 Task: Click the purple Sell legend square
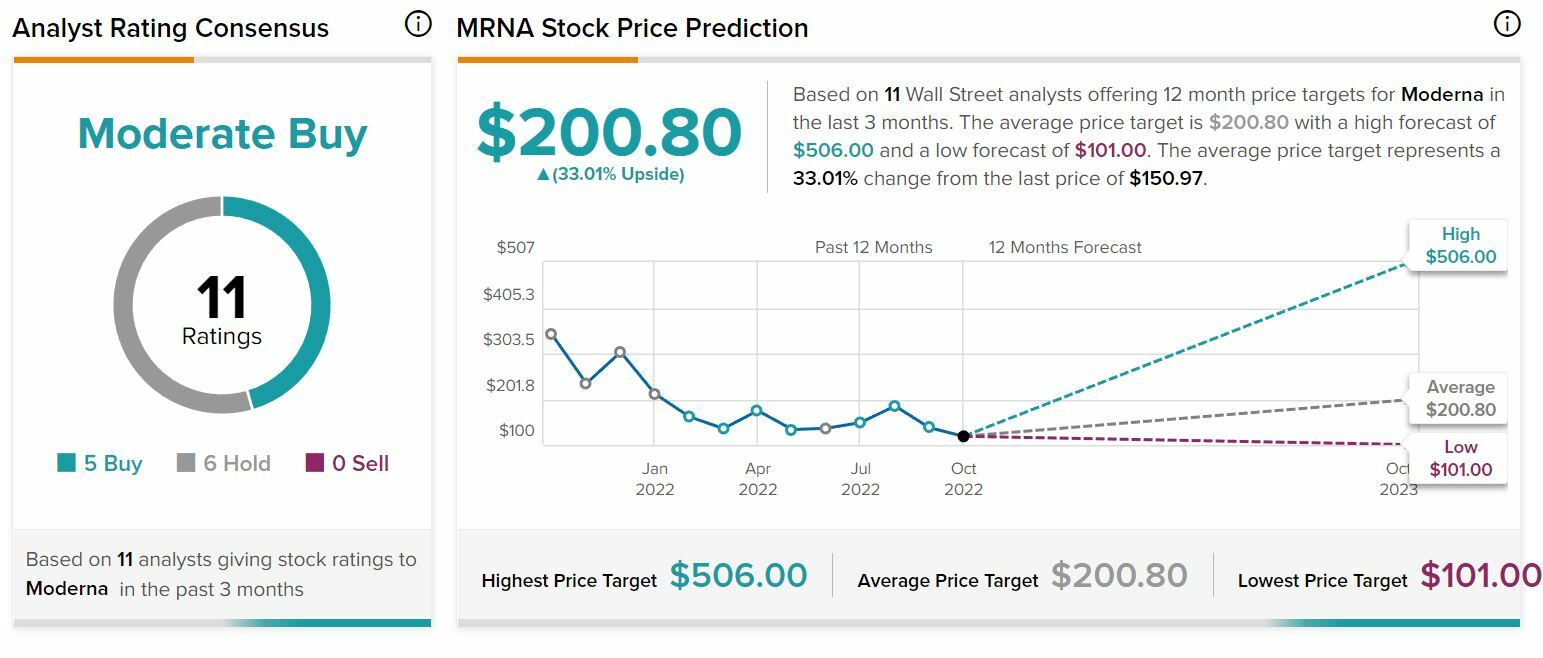coord(314,463)
